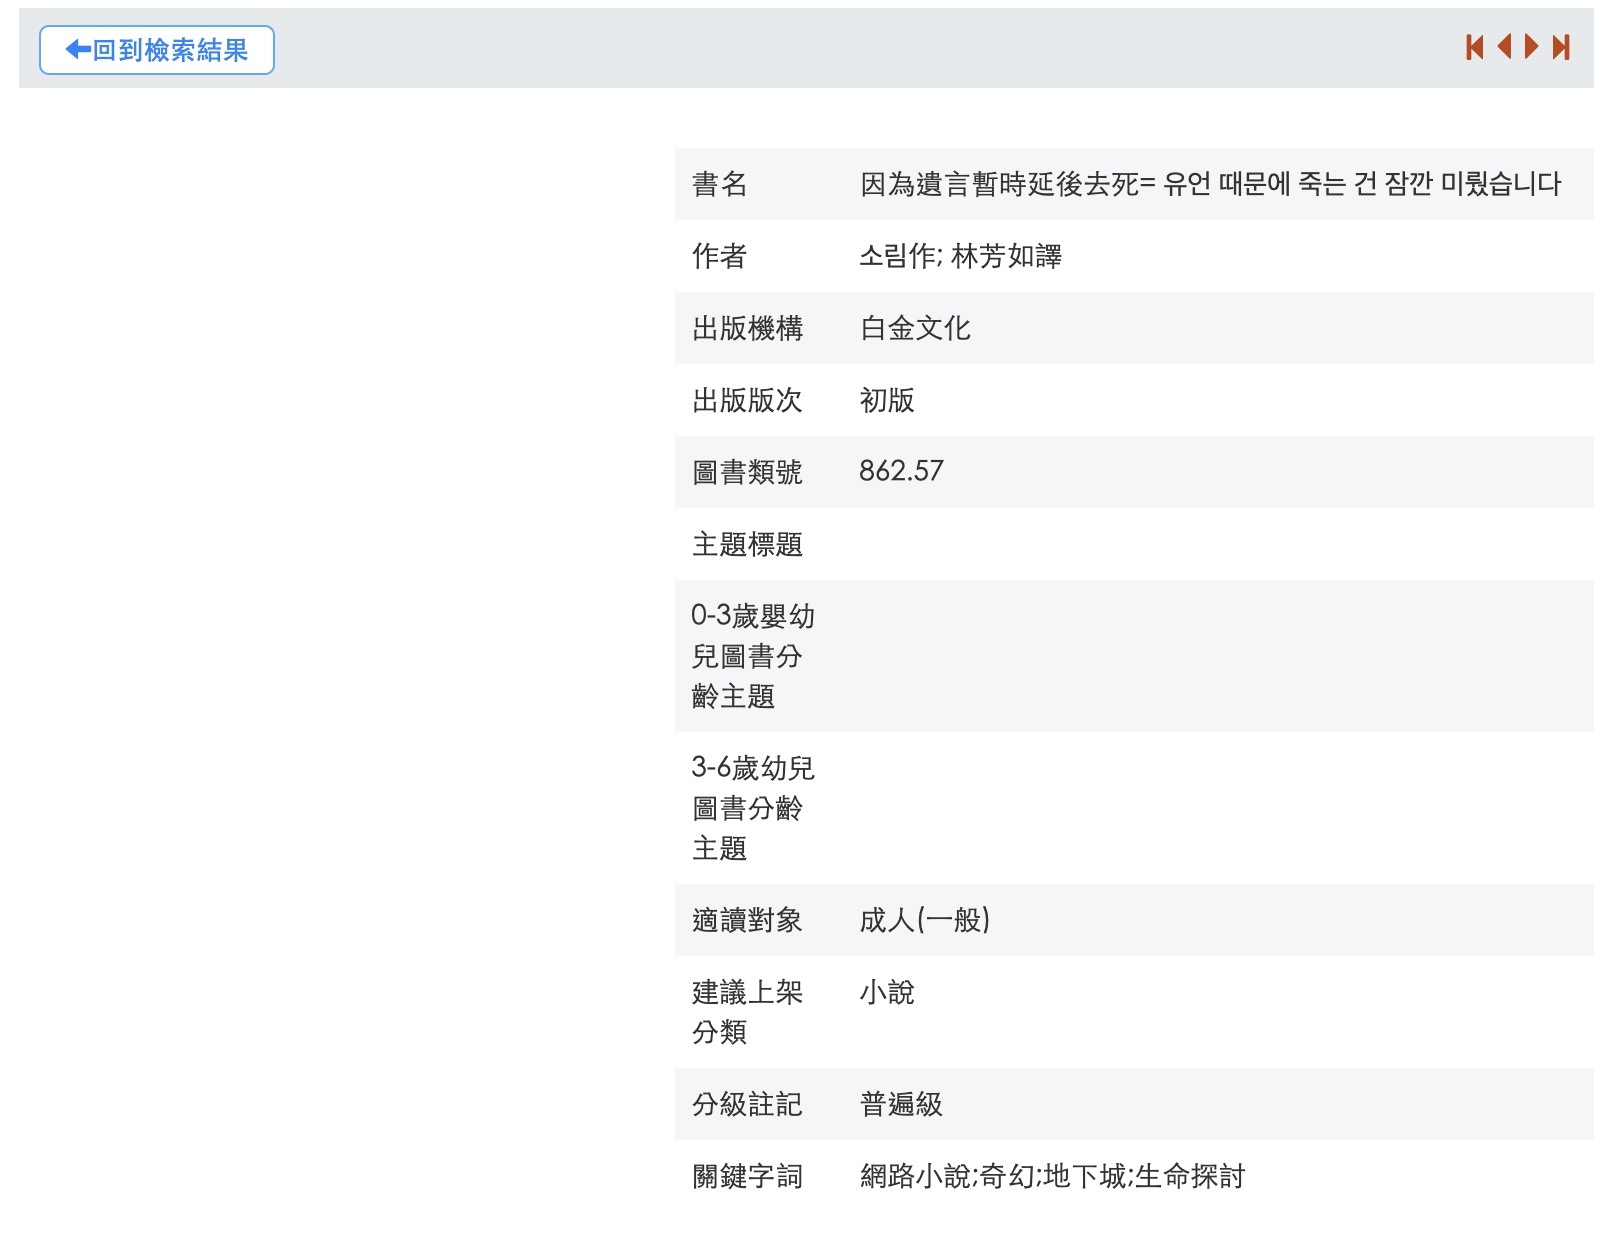1614x1234 pixels.
Task: Click the edition value 初版
Action: [887, 400]
